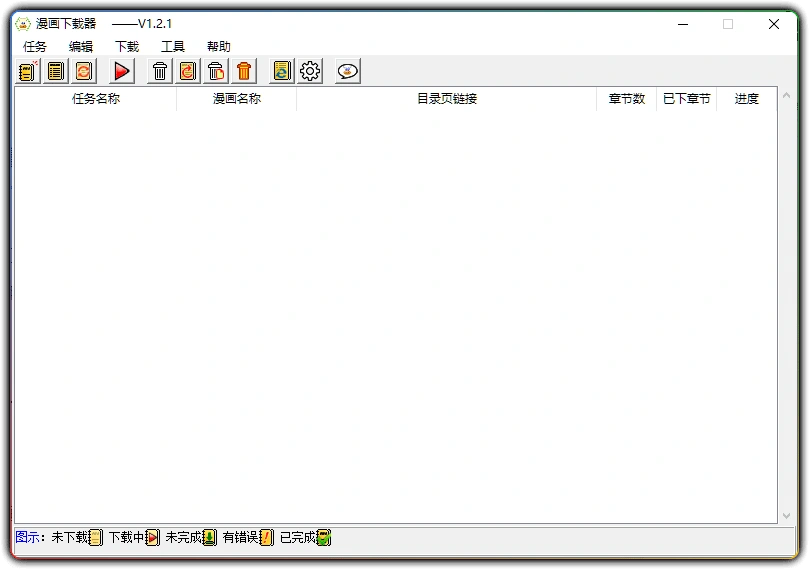Click the 有错误 legend icon
This screenshot has height=569, width=809.
[267, 538]
